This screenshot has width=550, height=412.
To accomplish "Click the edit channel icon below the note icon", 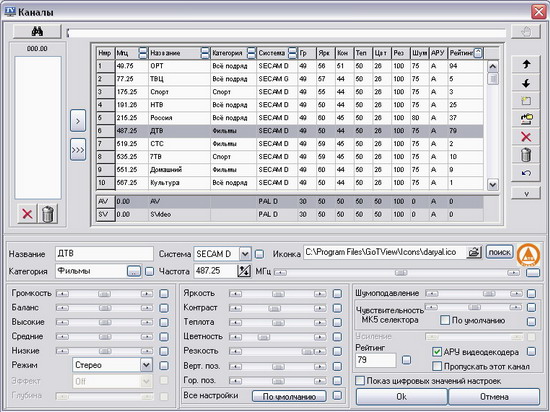I will coord(526,119).
